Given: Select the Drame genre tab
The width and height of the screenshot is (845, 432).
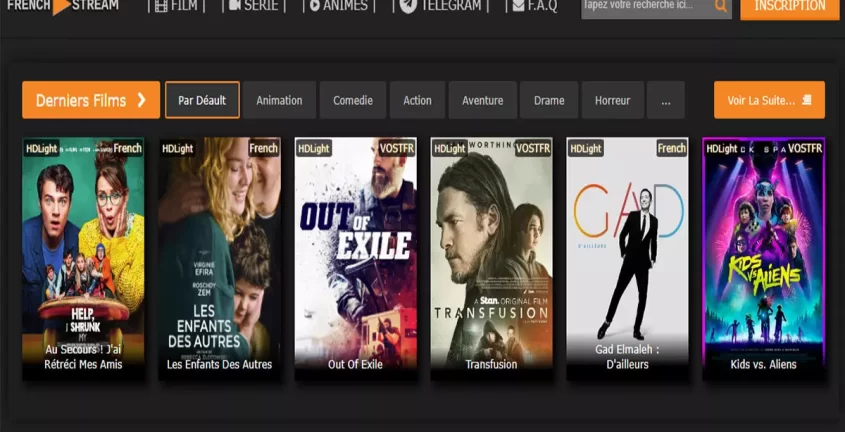Looking at the screenshot, I should pyautogui.click(x=549, y=100).
